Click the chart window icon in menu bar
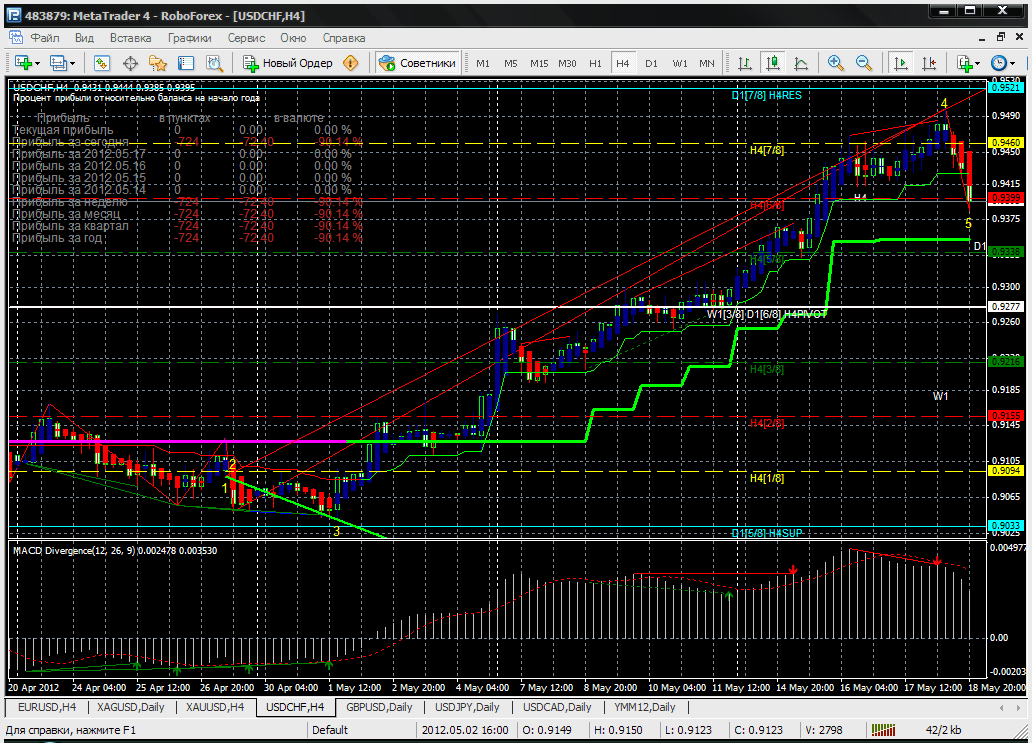 coord(15,38)
